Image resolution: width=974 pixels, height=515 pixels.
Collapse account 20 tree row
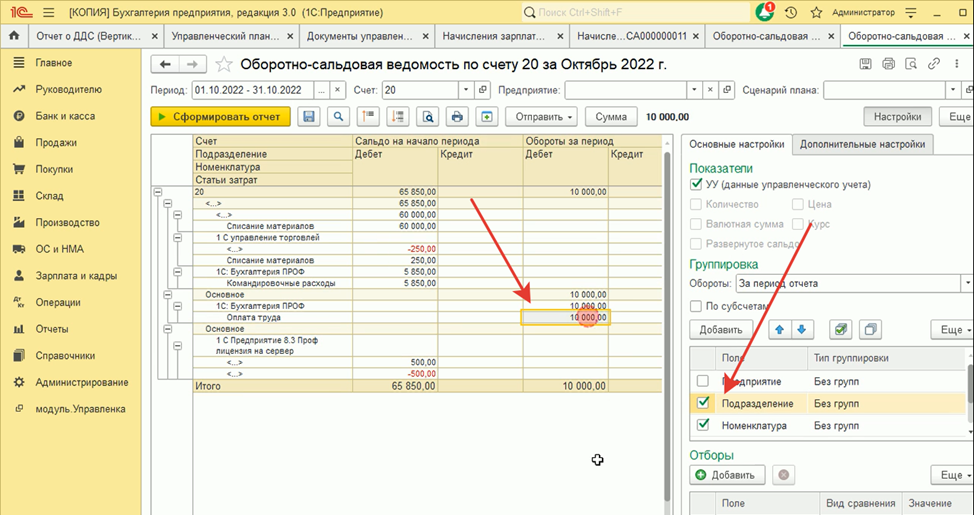[x=157, y=193]
